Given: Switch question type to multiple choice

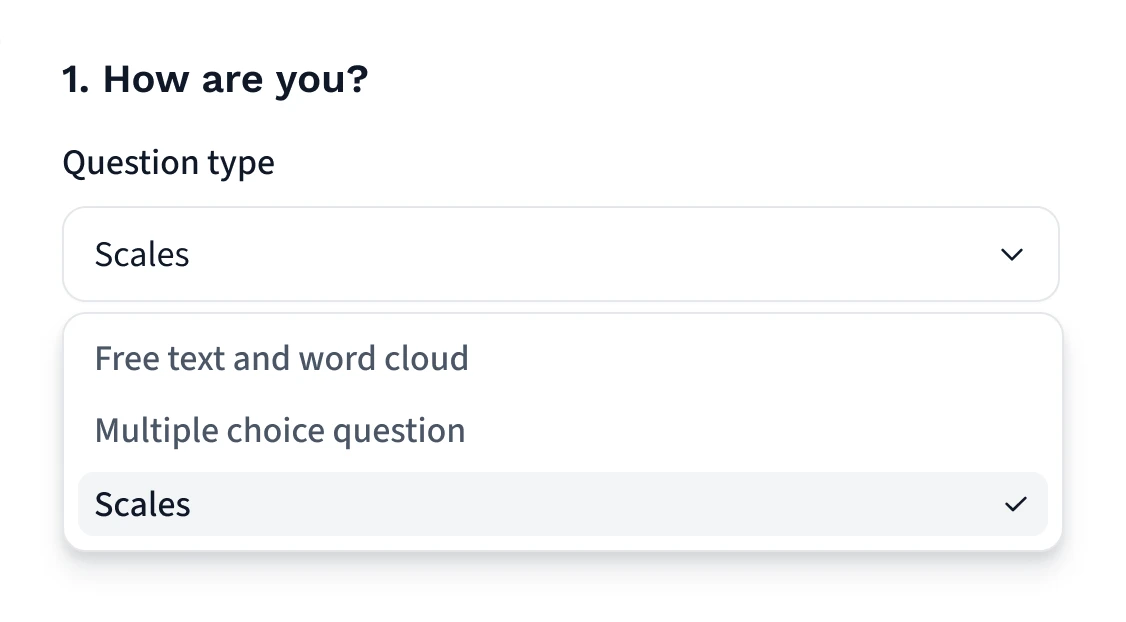Looking at the screenshot, I should (x=280, y=431).
